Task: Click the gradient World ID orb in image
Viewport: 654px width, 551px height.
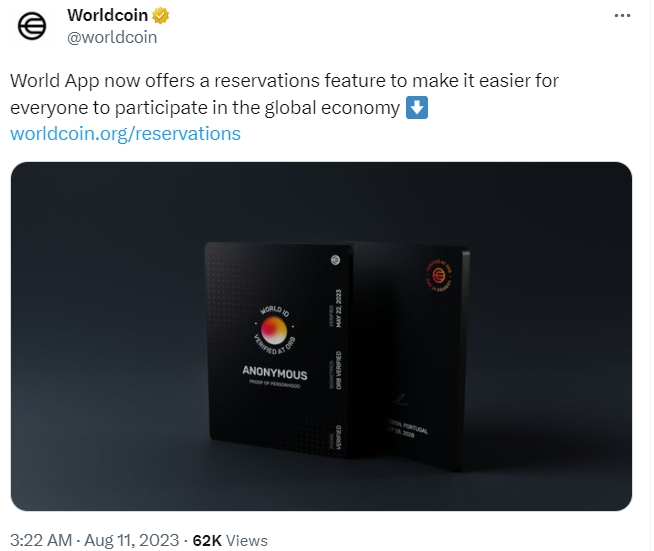Action: 273,332
